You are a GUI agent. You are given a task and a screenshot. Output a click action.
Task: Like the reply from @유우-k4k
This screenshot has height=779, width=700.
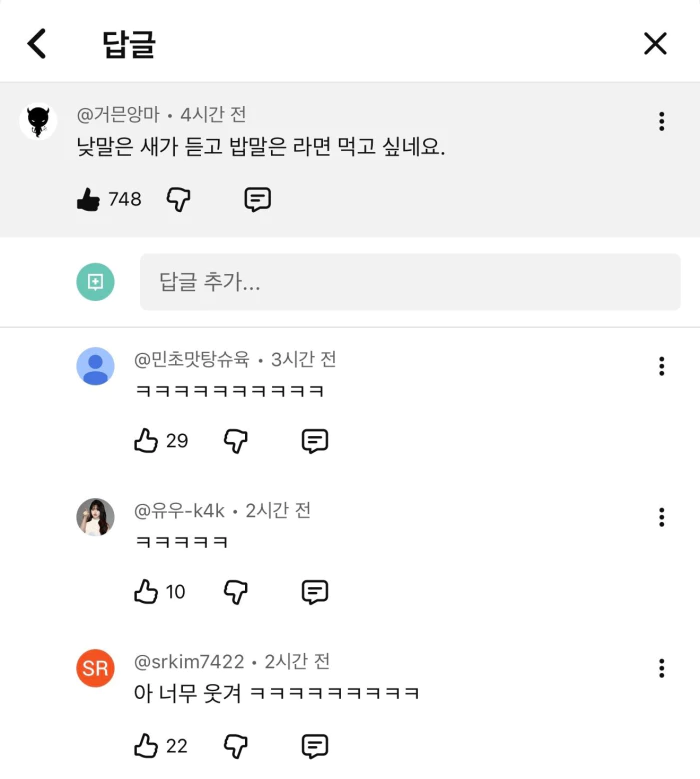tap(147, 592)
